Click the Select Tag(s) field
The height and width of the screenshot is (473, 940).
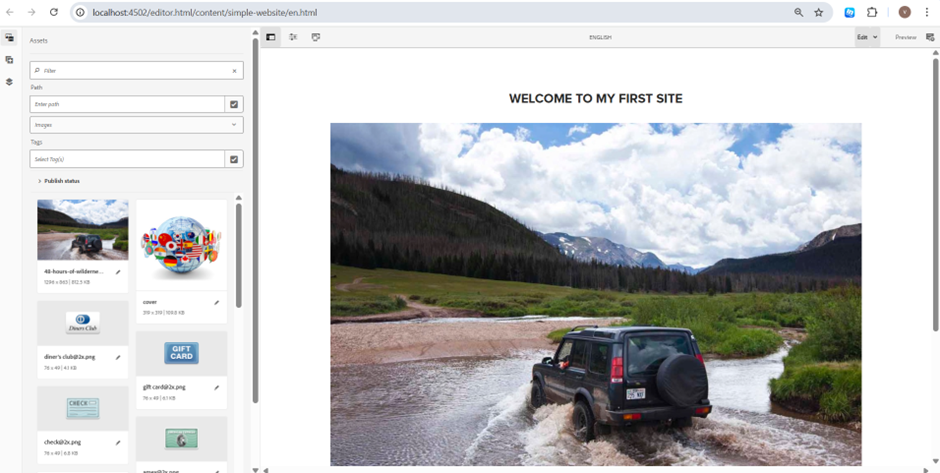[x=127, y=159]
